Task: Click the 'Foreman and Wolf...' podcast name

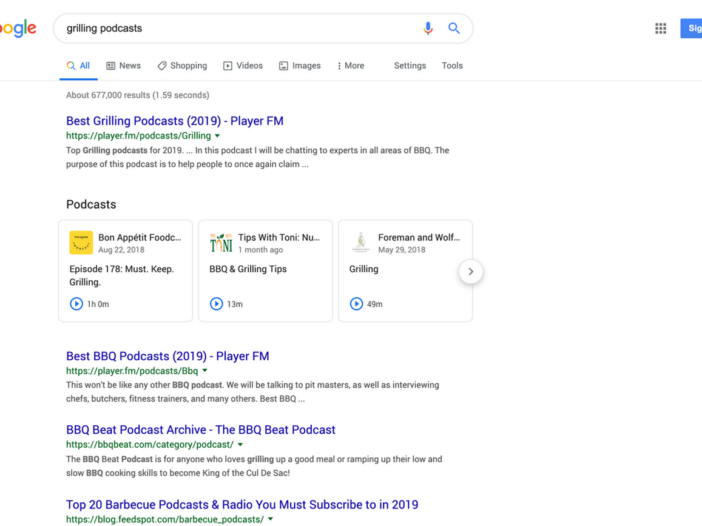Action: (x=419, y=238)
